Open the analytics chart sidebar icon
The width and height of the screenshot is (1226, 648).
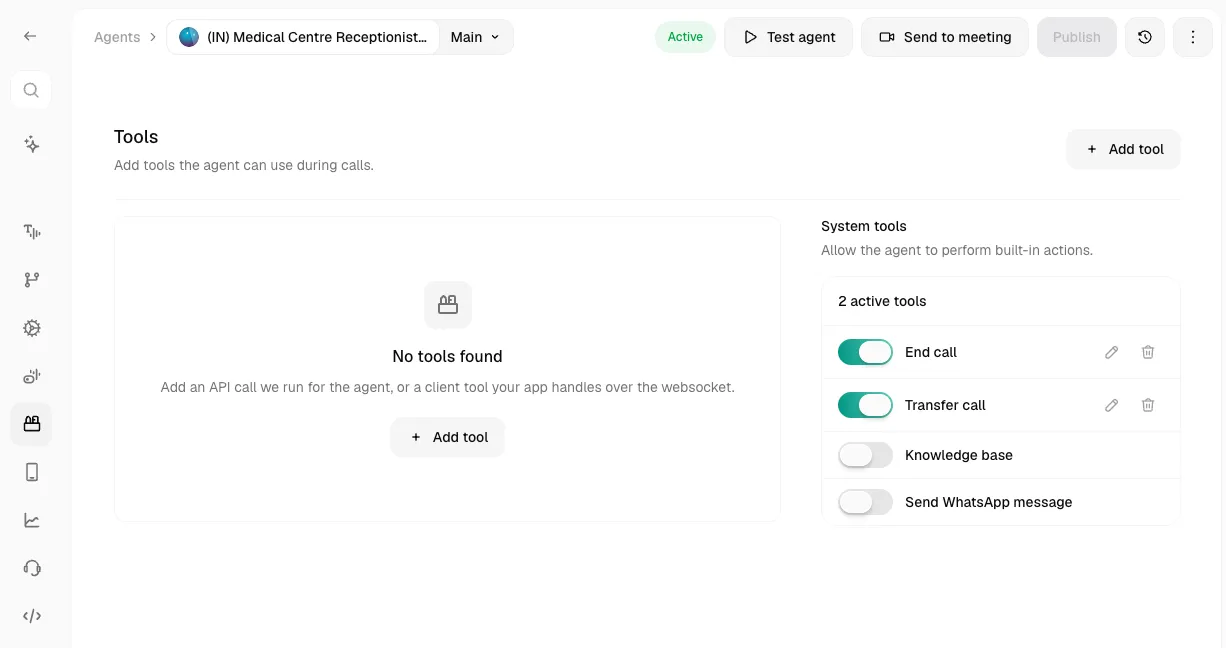pos(31,520)
